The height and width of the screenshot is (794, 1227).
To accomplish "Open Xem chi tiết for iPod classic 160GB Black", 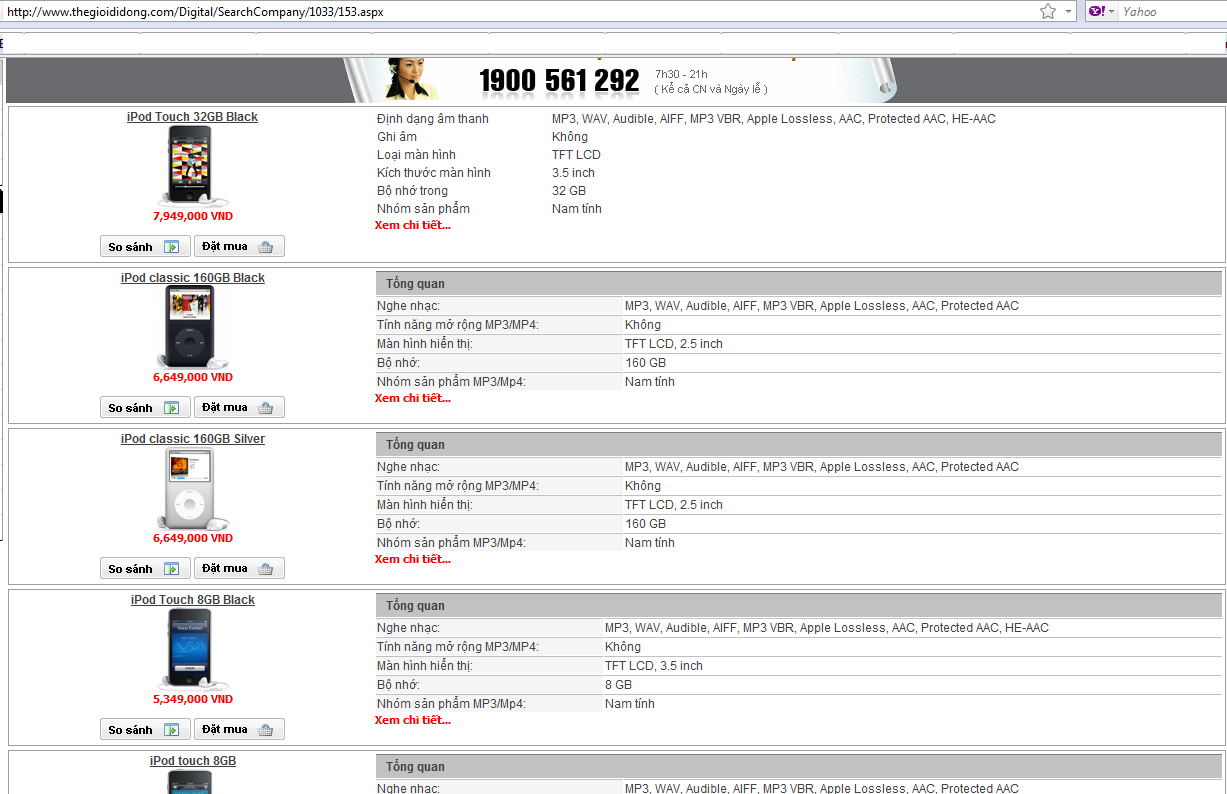I will (413, 398).
